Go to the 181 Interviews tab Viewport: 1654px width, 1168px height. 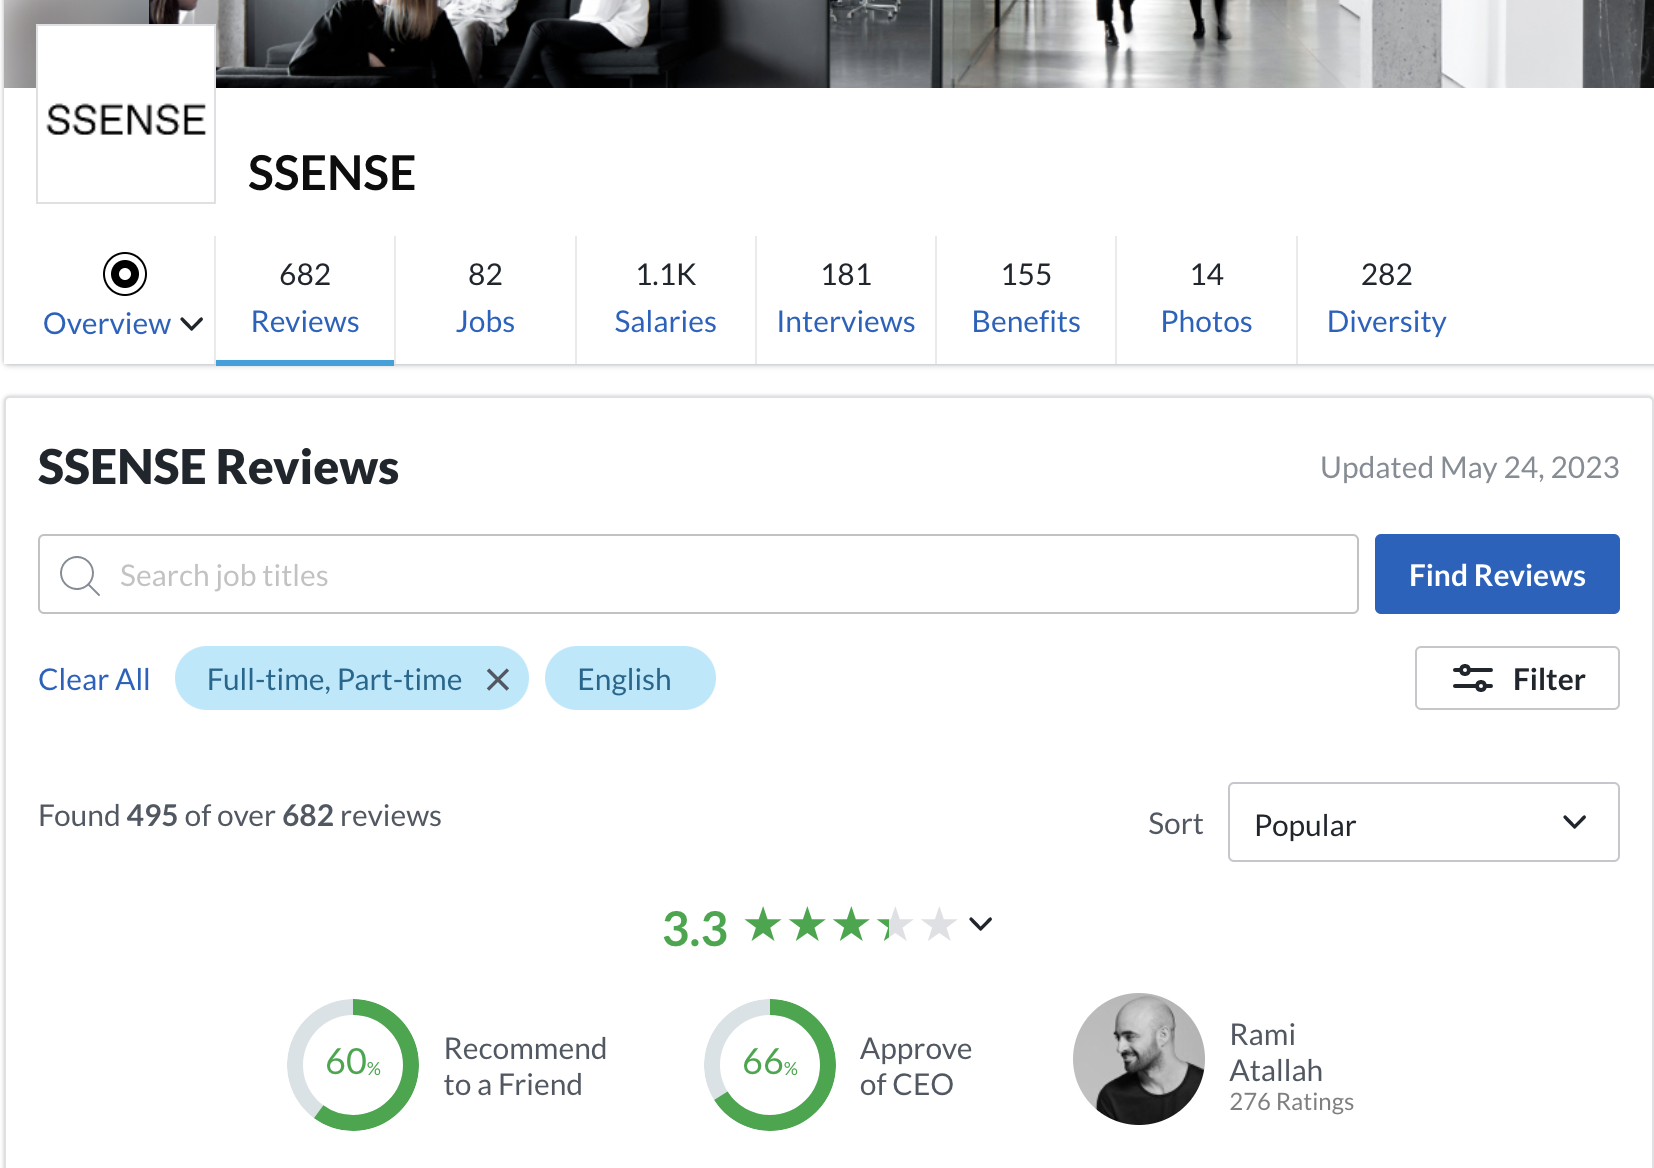pos(846,298)
